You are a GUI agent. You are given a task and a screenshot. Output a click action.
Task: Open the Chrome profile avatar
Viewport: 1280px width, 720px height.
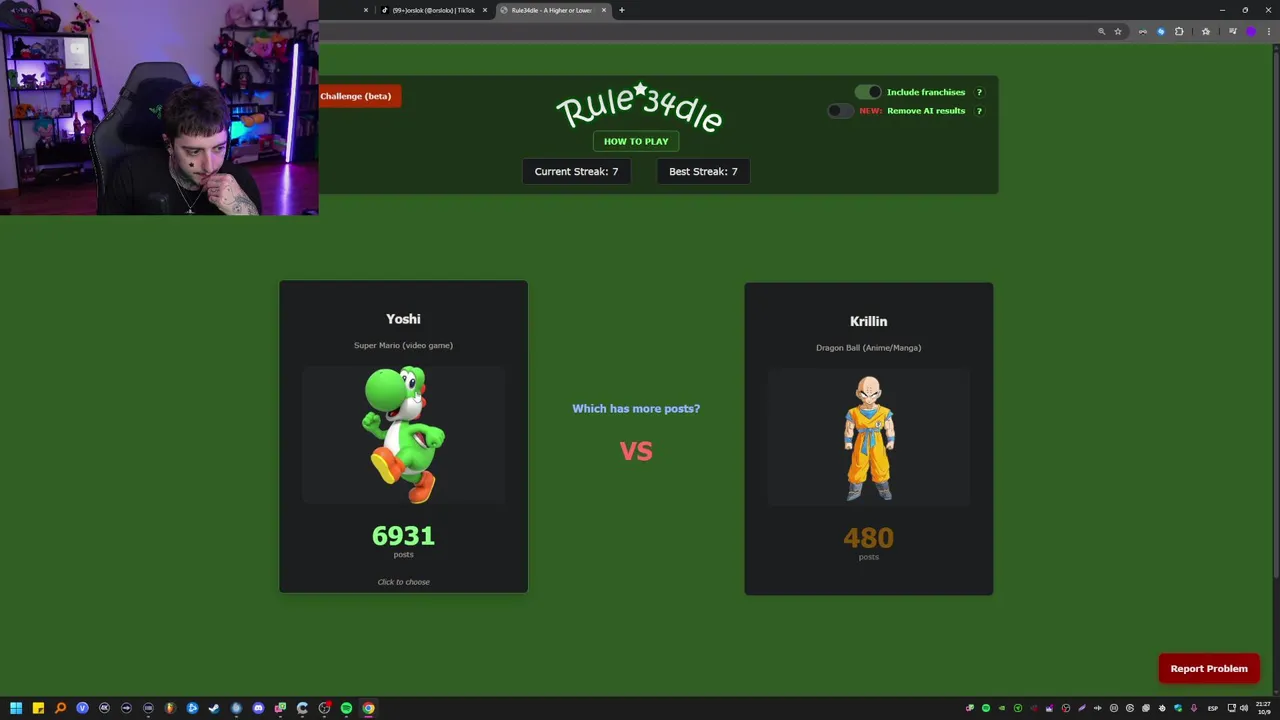(1251, 32)
